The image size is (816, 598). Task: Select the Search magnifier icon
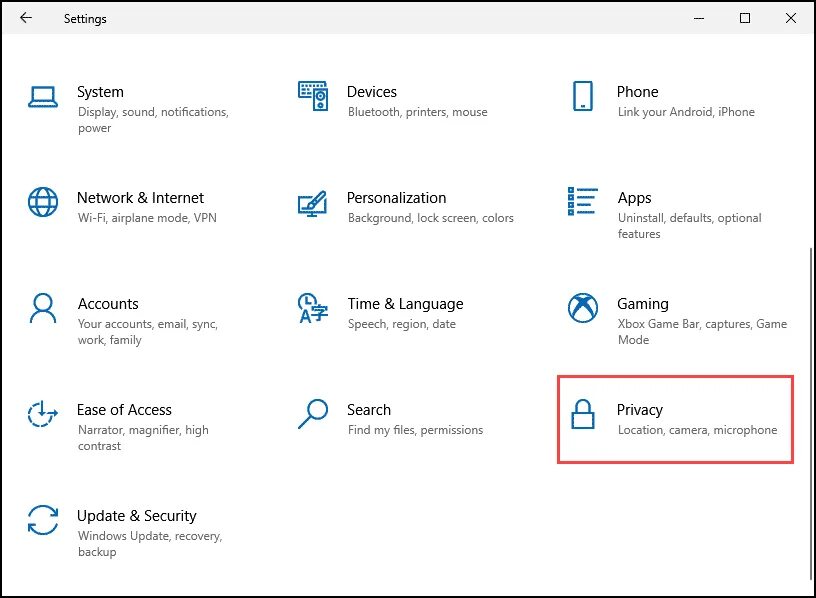click(313, 414)
